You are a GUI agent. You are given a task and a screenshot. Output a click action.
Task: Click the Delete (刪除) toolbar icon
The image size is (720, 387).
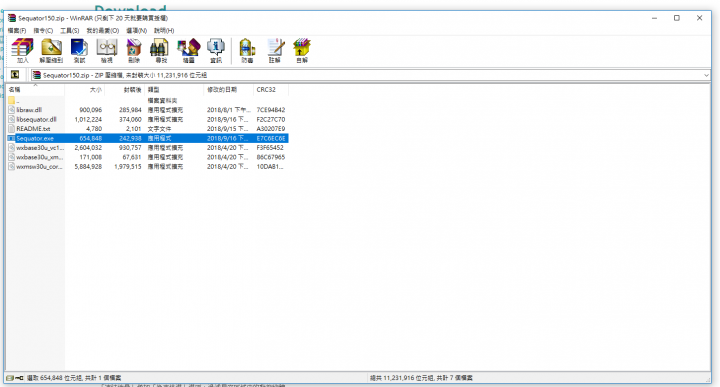coord(134,50)
